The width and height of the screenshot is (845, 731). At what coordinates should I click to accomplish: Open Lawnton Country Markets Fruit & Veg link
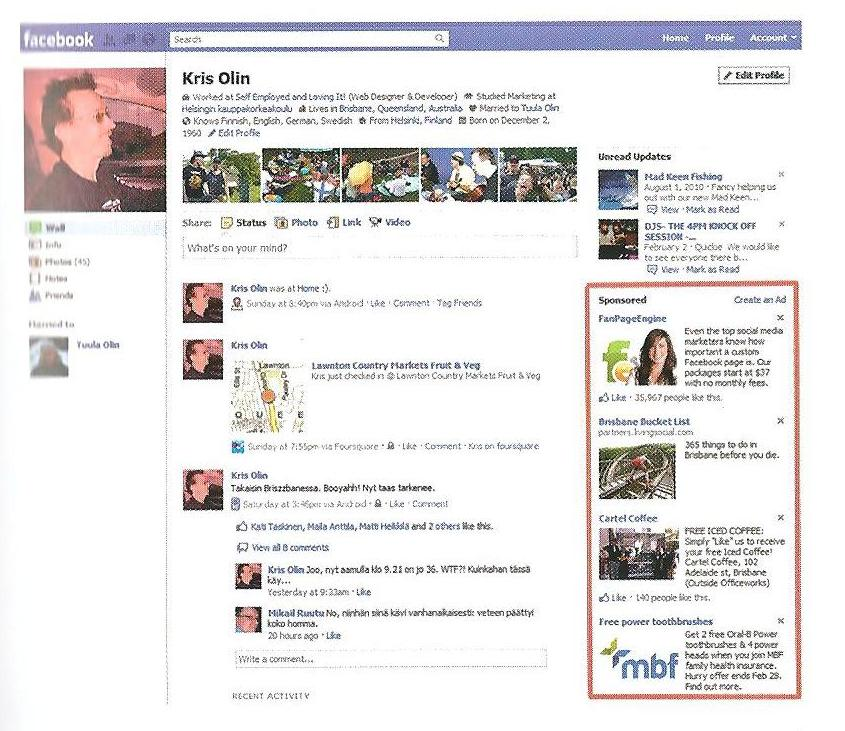click(396, 366)
